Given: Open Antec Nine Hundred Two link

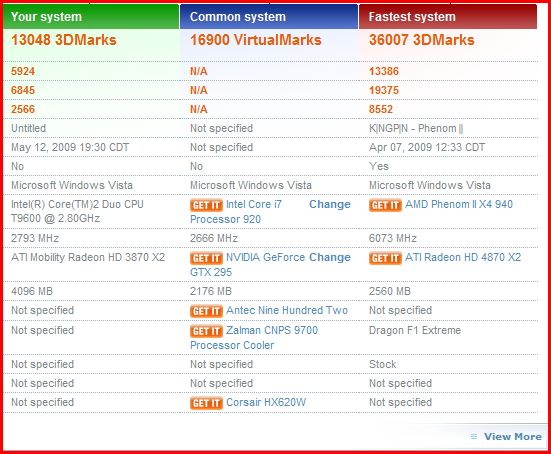Looking at the screenshot, I should click(287, 310).
